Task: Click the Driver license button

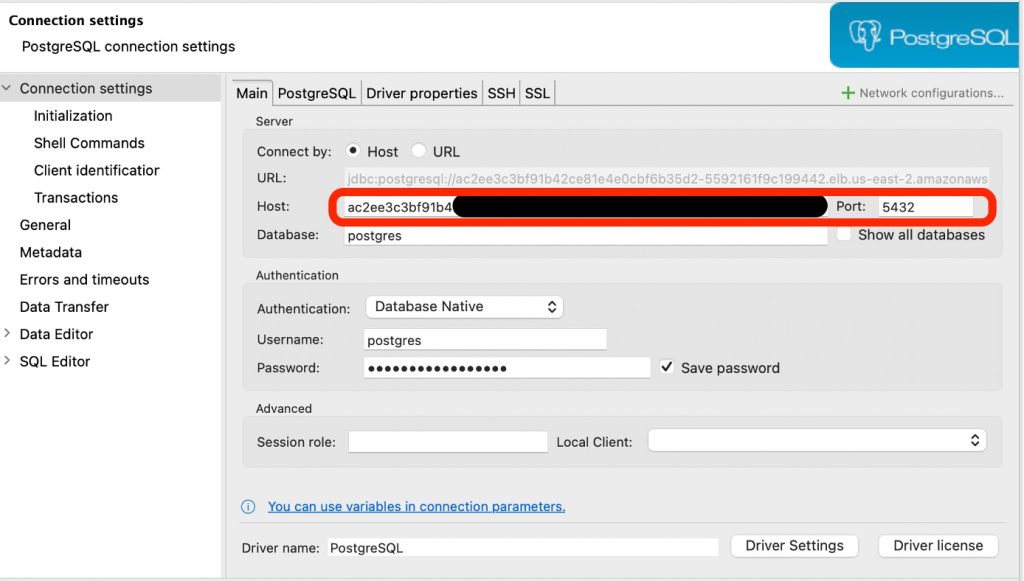Action: [x=938, y=546]
